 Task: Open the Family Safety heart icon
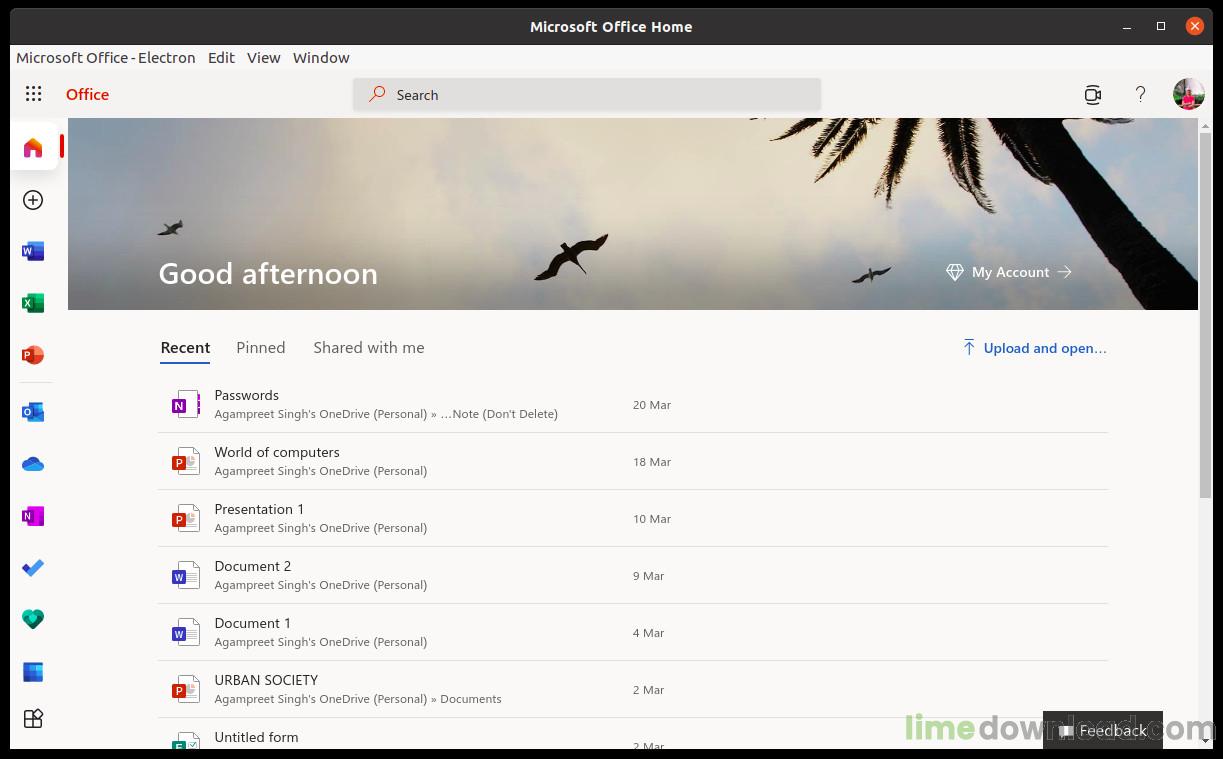pos(33,620)
